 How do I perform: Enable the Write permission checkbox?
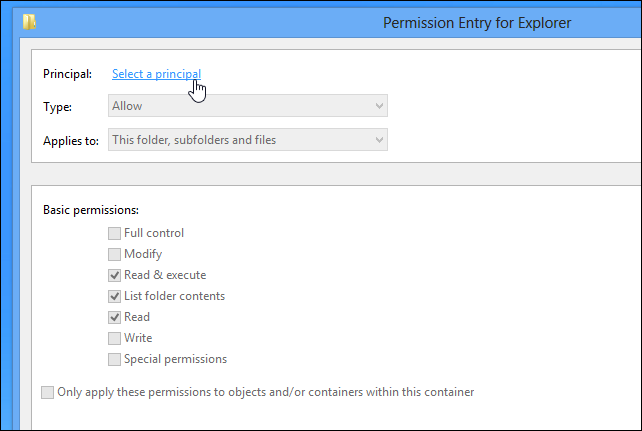(115, 338)
